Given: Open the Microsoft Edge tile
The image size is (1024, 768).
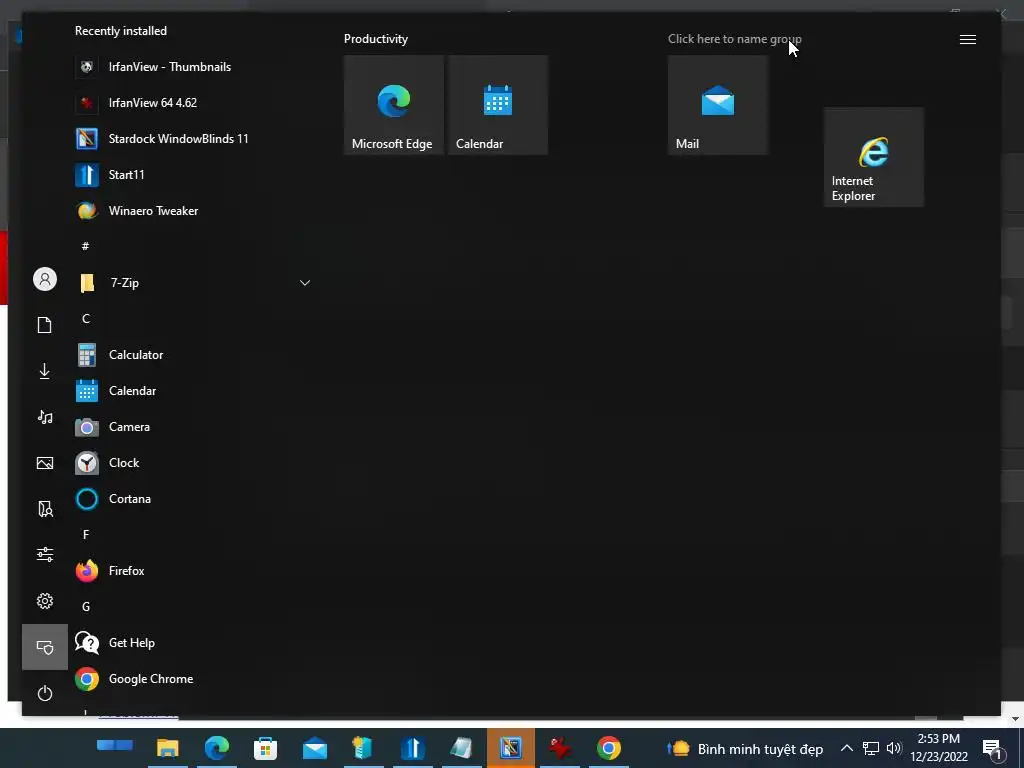Looking at the screenshot, I should pyautogui.click(x=393, y=105).
